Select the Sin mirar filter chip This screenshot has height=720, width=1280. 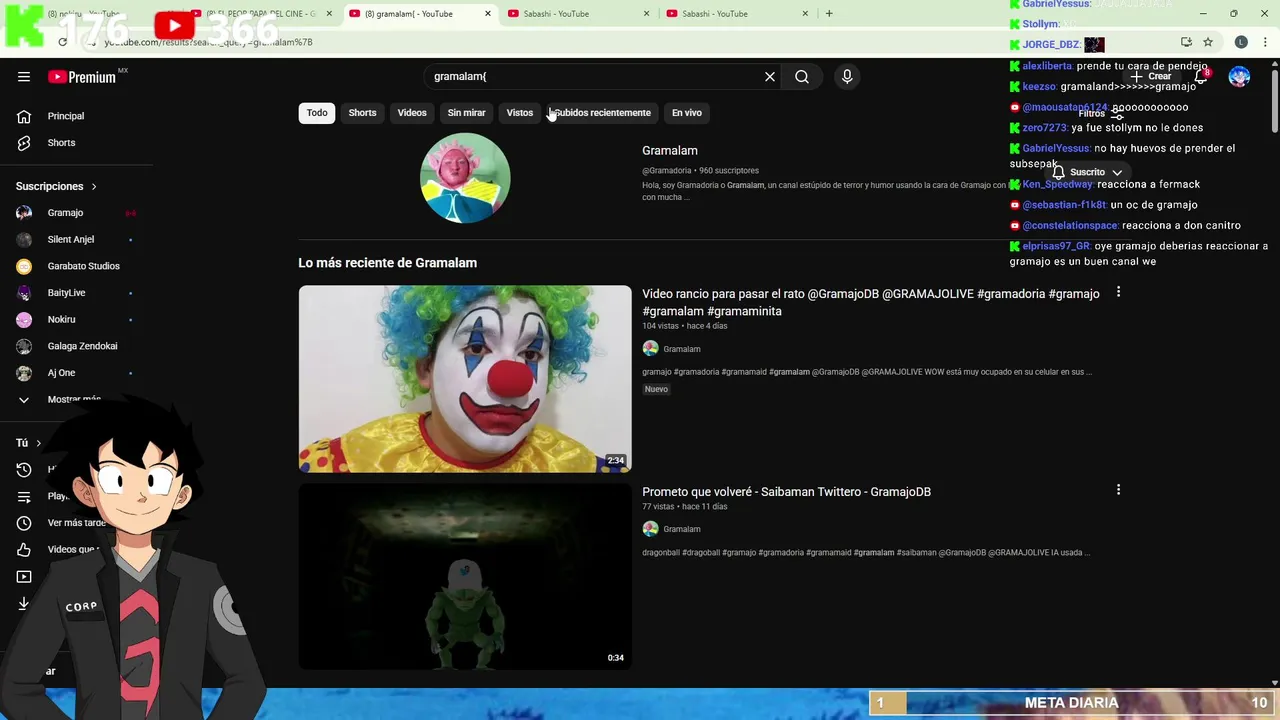[x=466, y=113]
